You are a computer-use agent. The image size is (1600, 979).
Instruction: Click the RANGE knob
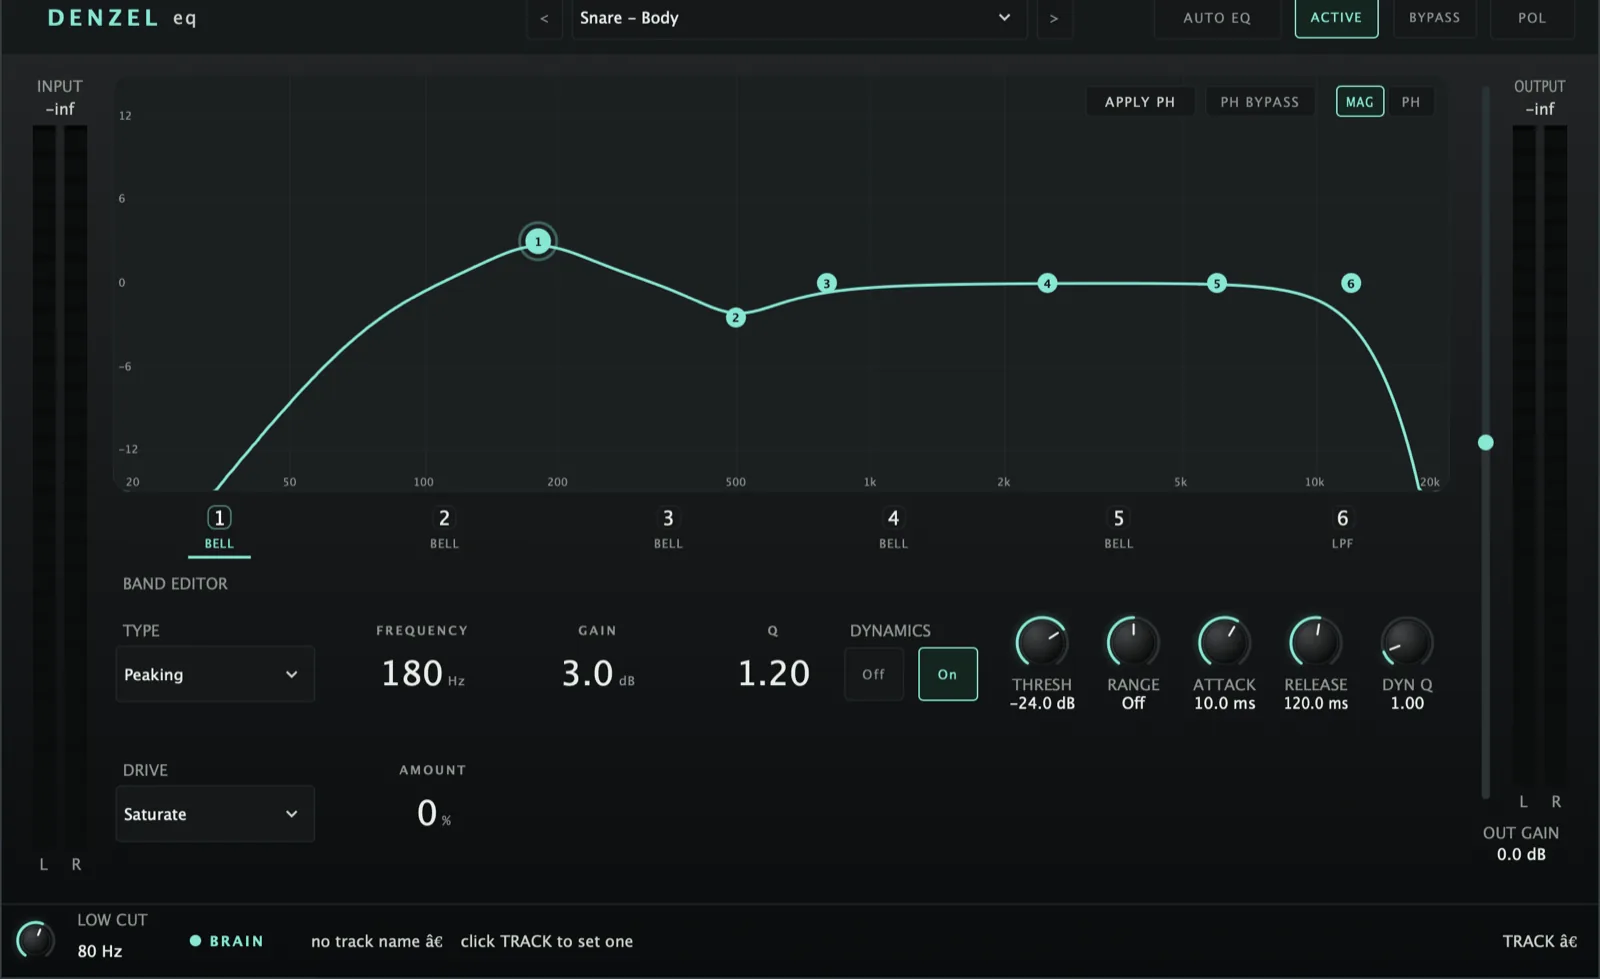point(1133,642)
